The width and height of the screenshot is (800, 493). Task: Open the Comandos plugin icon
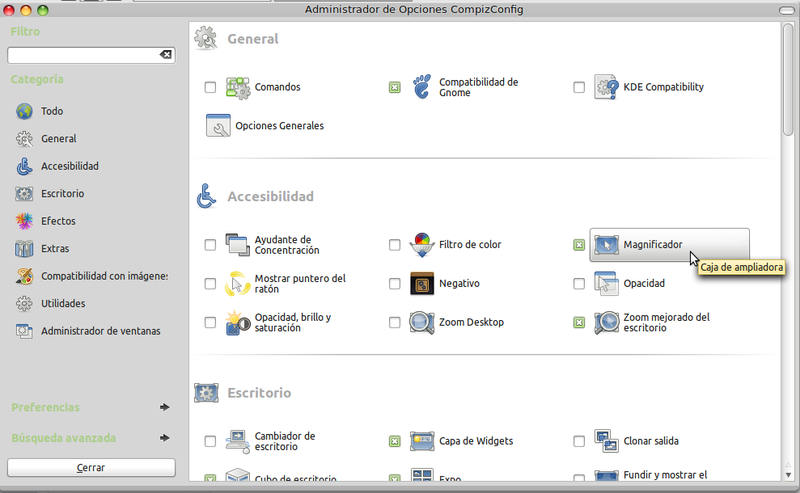pyautogui.click(x=238, y=87)
